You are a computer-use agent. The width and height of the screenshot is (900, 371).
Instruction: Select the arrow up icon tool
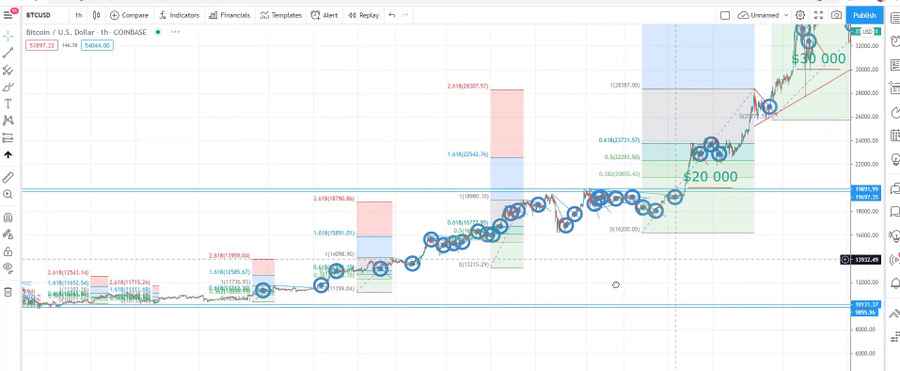click(8, 155)
